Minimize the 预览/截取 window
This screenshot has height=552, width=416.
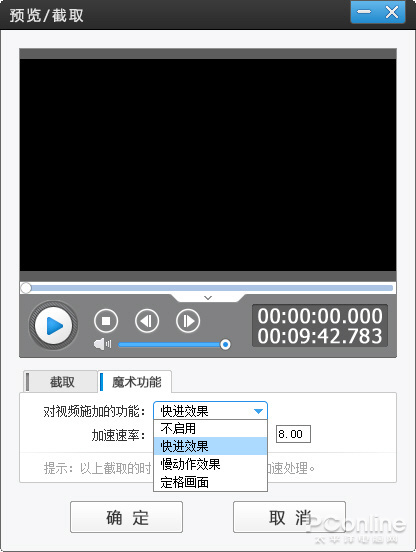click(x=364, y=12)
